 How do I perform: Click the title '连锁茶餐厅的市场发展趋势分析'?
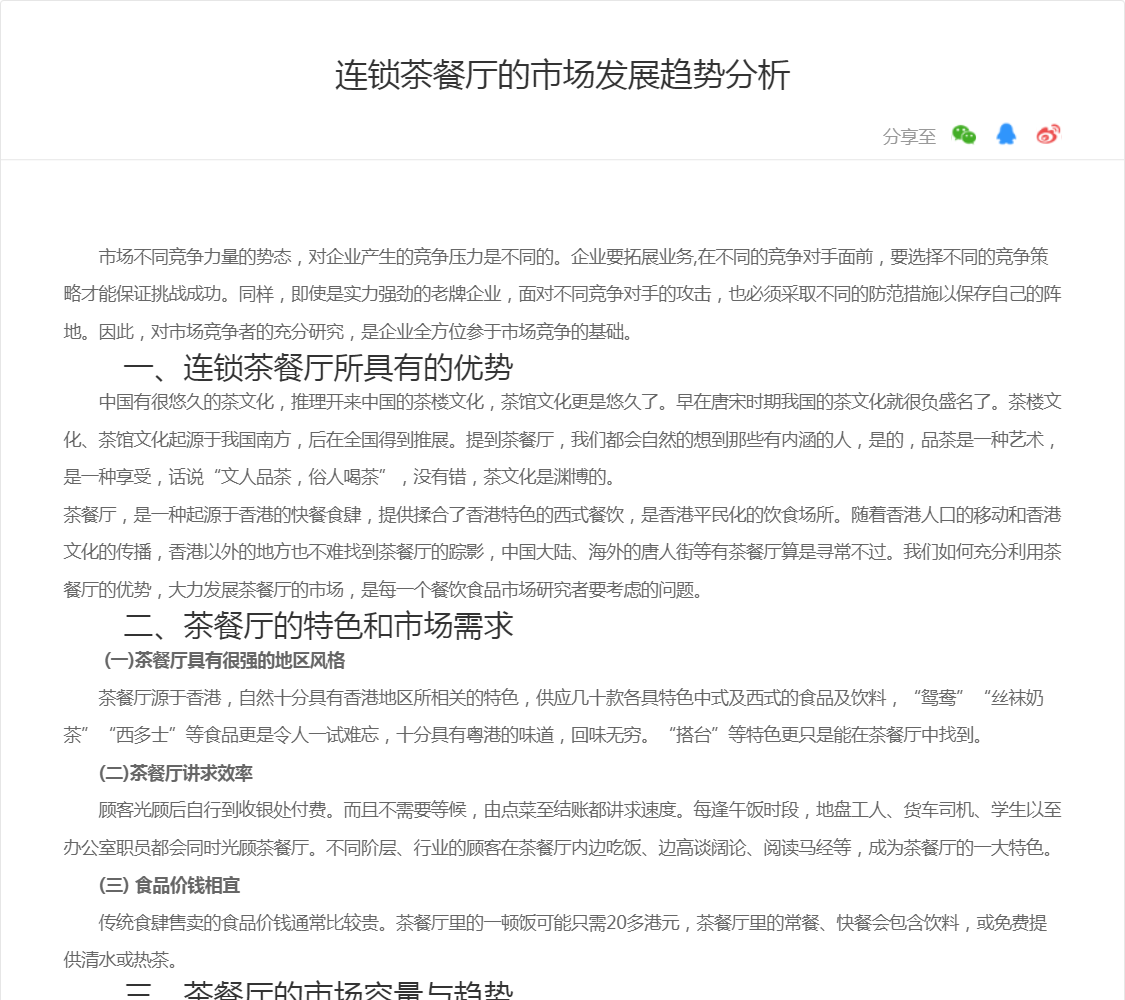pos(562,75)
